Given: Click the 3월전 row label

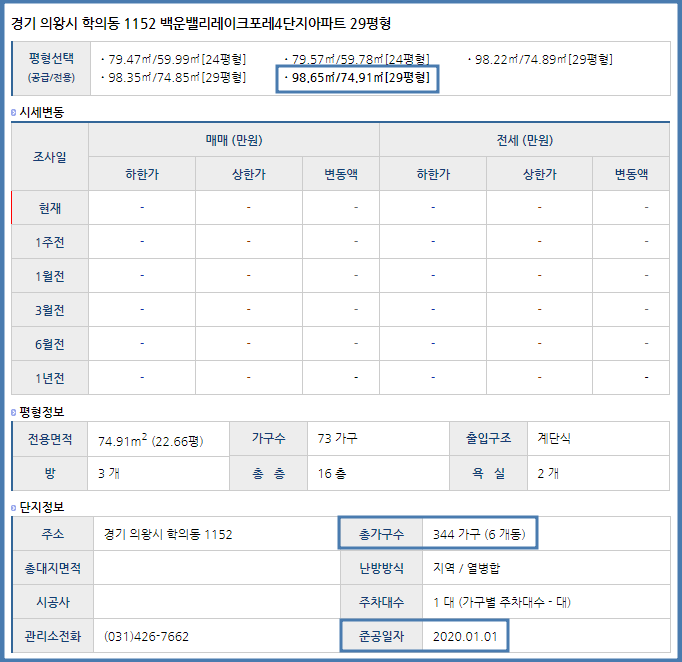Looking at the screenshot, I should point(50,310).
